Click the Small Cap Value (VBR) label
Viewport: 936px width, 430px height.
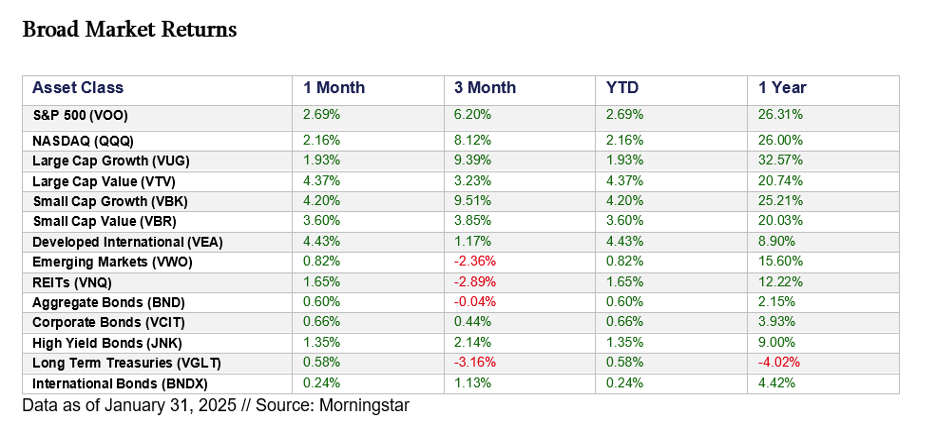point(104,221)
